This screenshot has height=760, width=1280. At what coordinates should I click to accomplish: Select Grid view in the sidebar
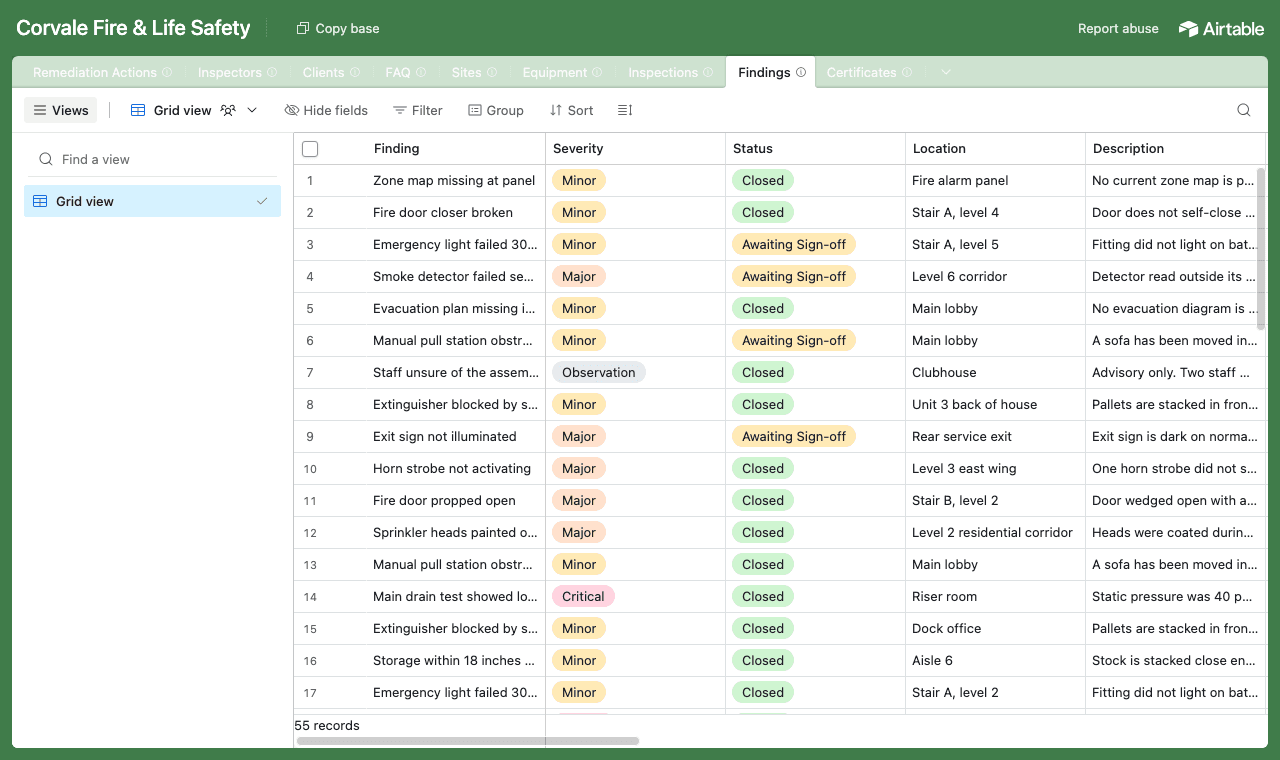152,201
